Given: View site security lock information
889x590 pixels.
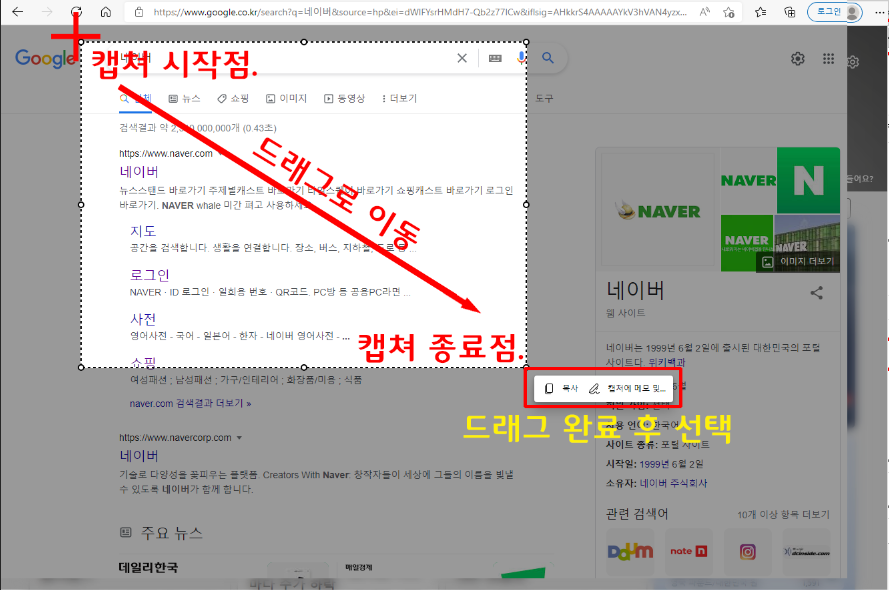Looking at the screenshot, I should coord(139,12).
